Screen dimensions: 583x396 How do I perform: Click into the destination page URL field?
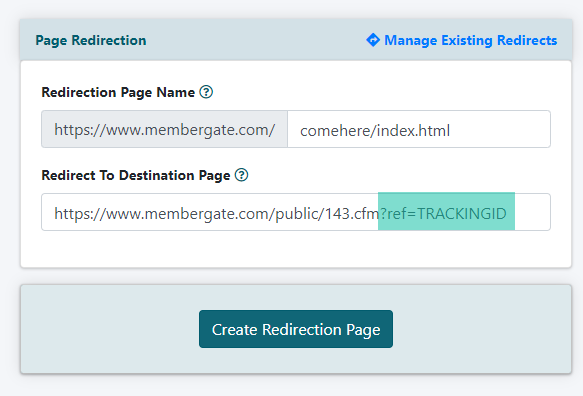point(296,212)
